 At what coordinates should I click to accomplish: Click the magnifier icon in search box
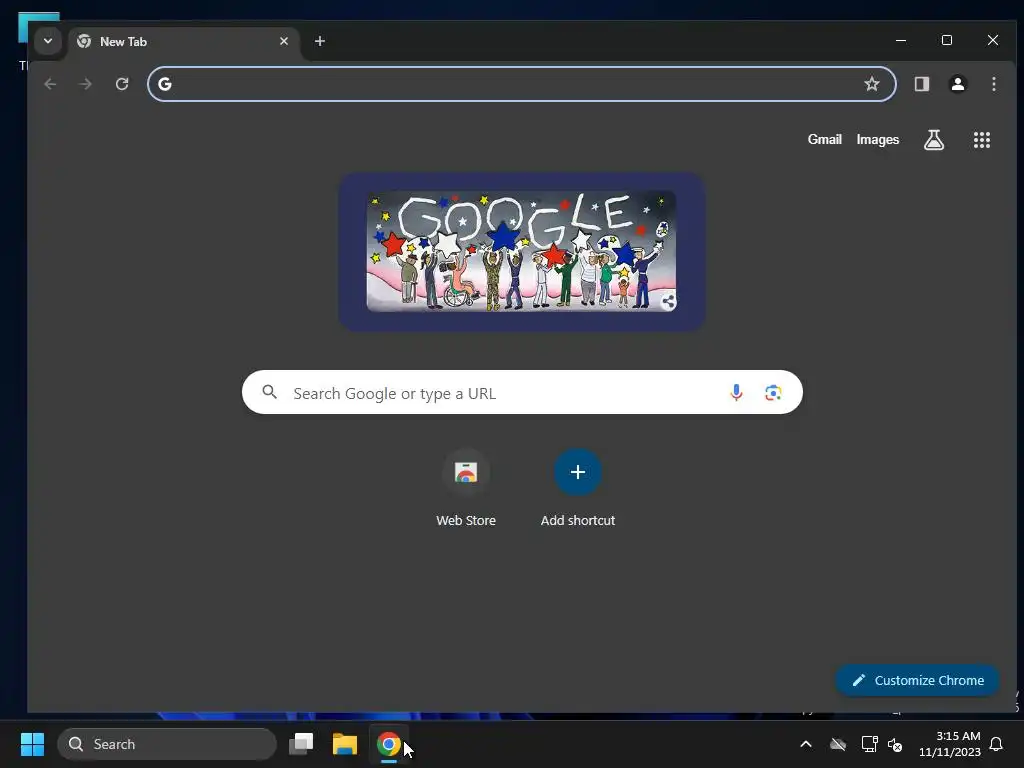270,392
